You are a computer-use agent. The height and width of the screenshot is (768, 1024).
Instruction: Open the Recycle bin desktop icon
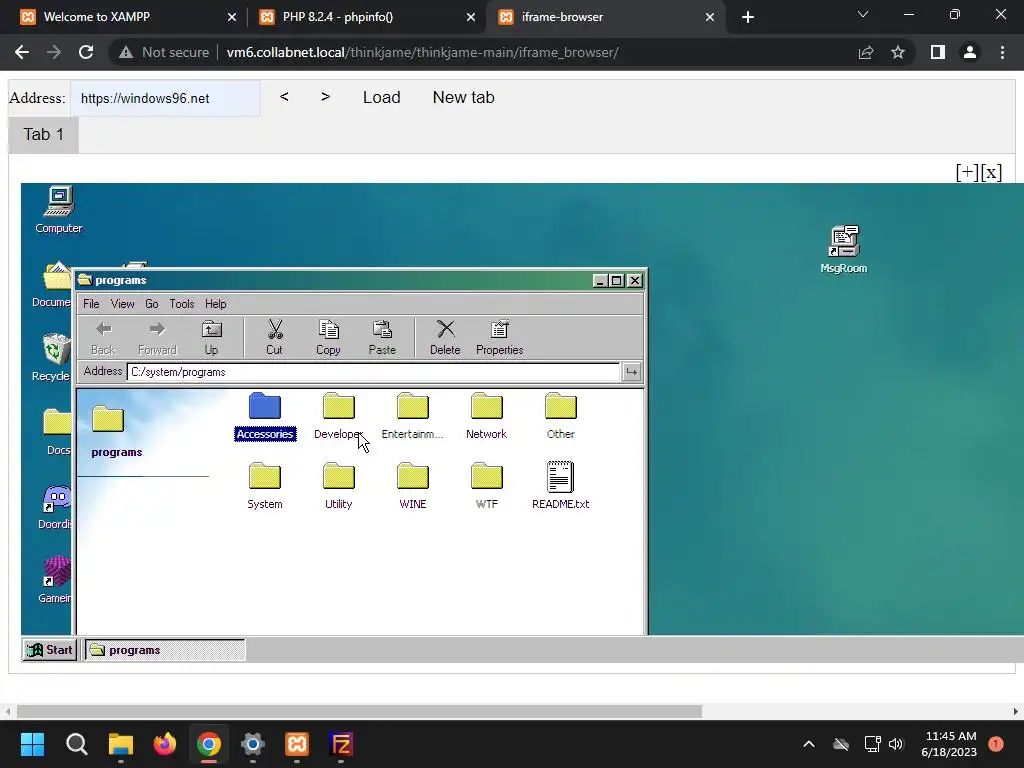(52, 357)
